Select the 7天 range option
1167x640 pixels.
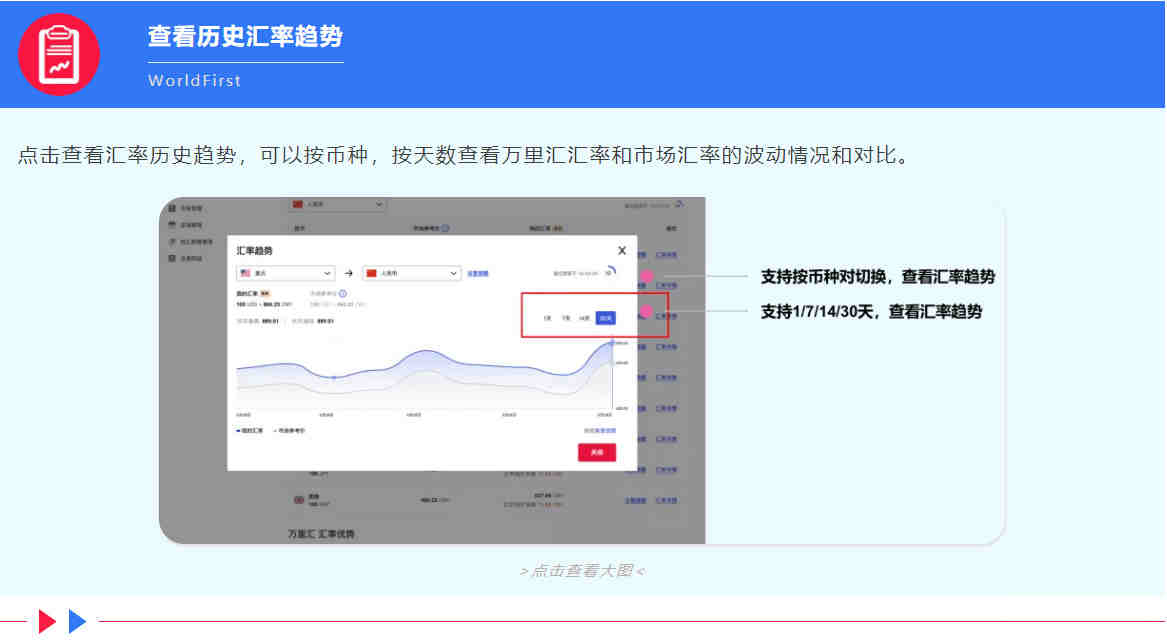coord(566,319)
